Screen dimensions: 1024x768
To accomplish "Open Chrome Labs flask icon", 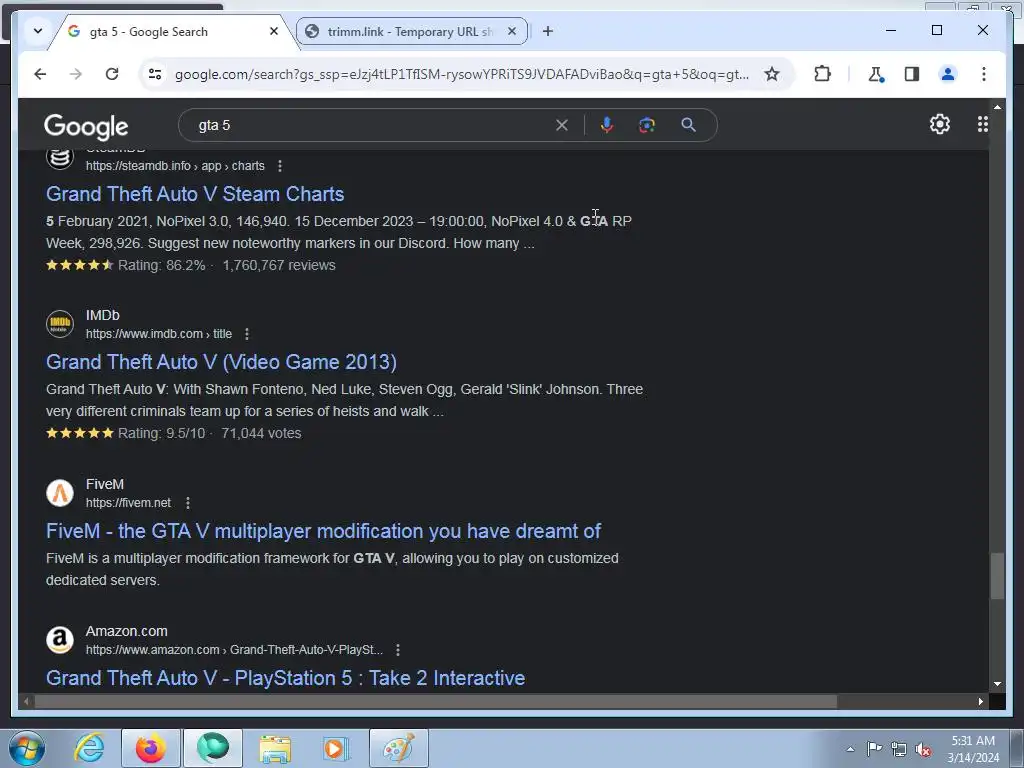I will pyautogui.click(x=876, y=74).
